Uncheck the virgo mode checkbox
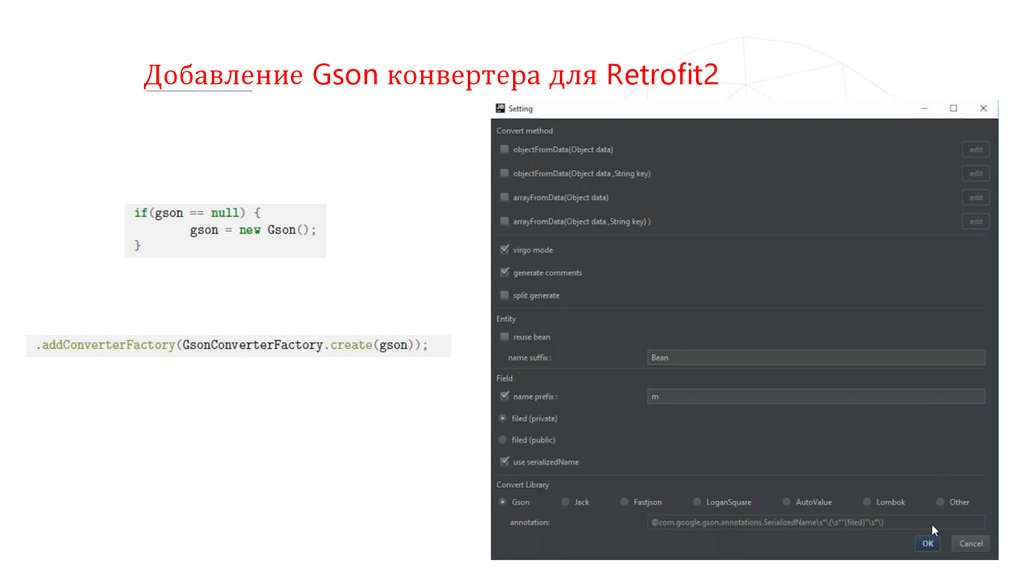Image resolution: width=1024 pixels, height=574 pixels. (x=504, y=250)
